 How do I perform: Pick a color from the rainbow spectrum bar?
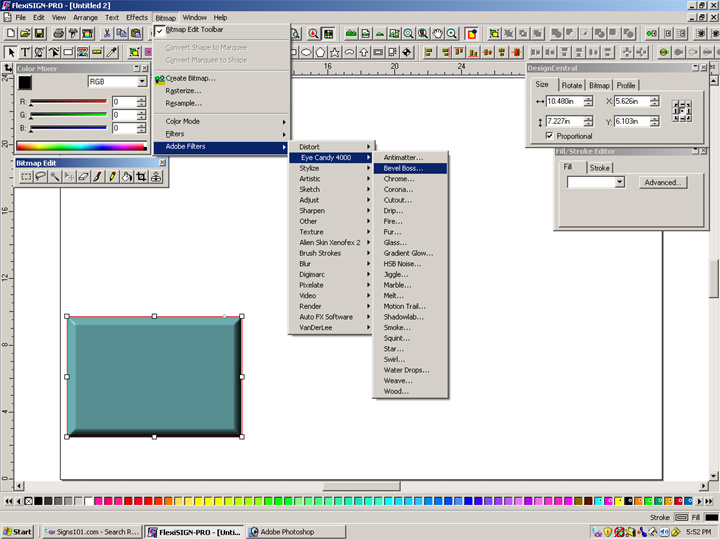[x=82, y=147]
